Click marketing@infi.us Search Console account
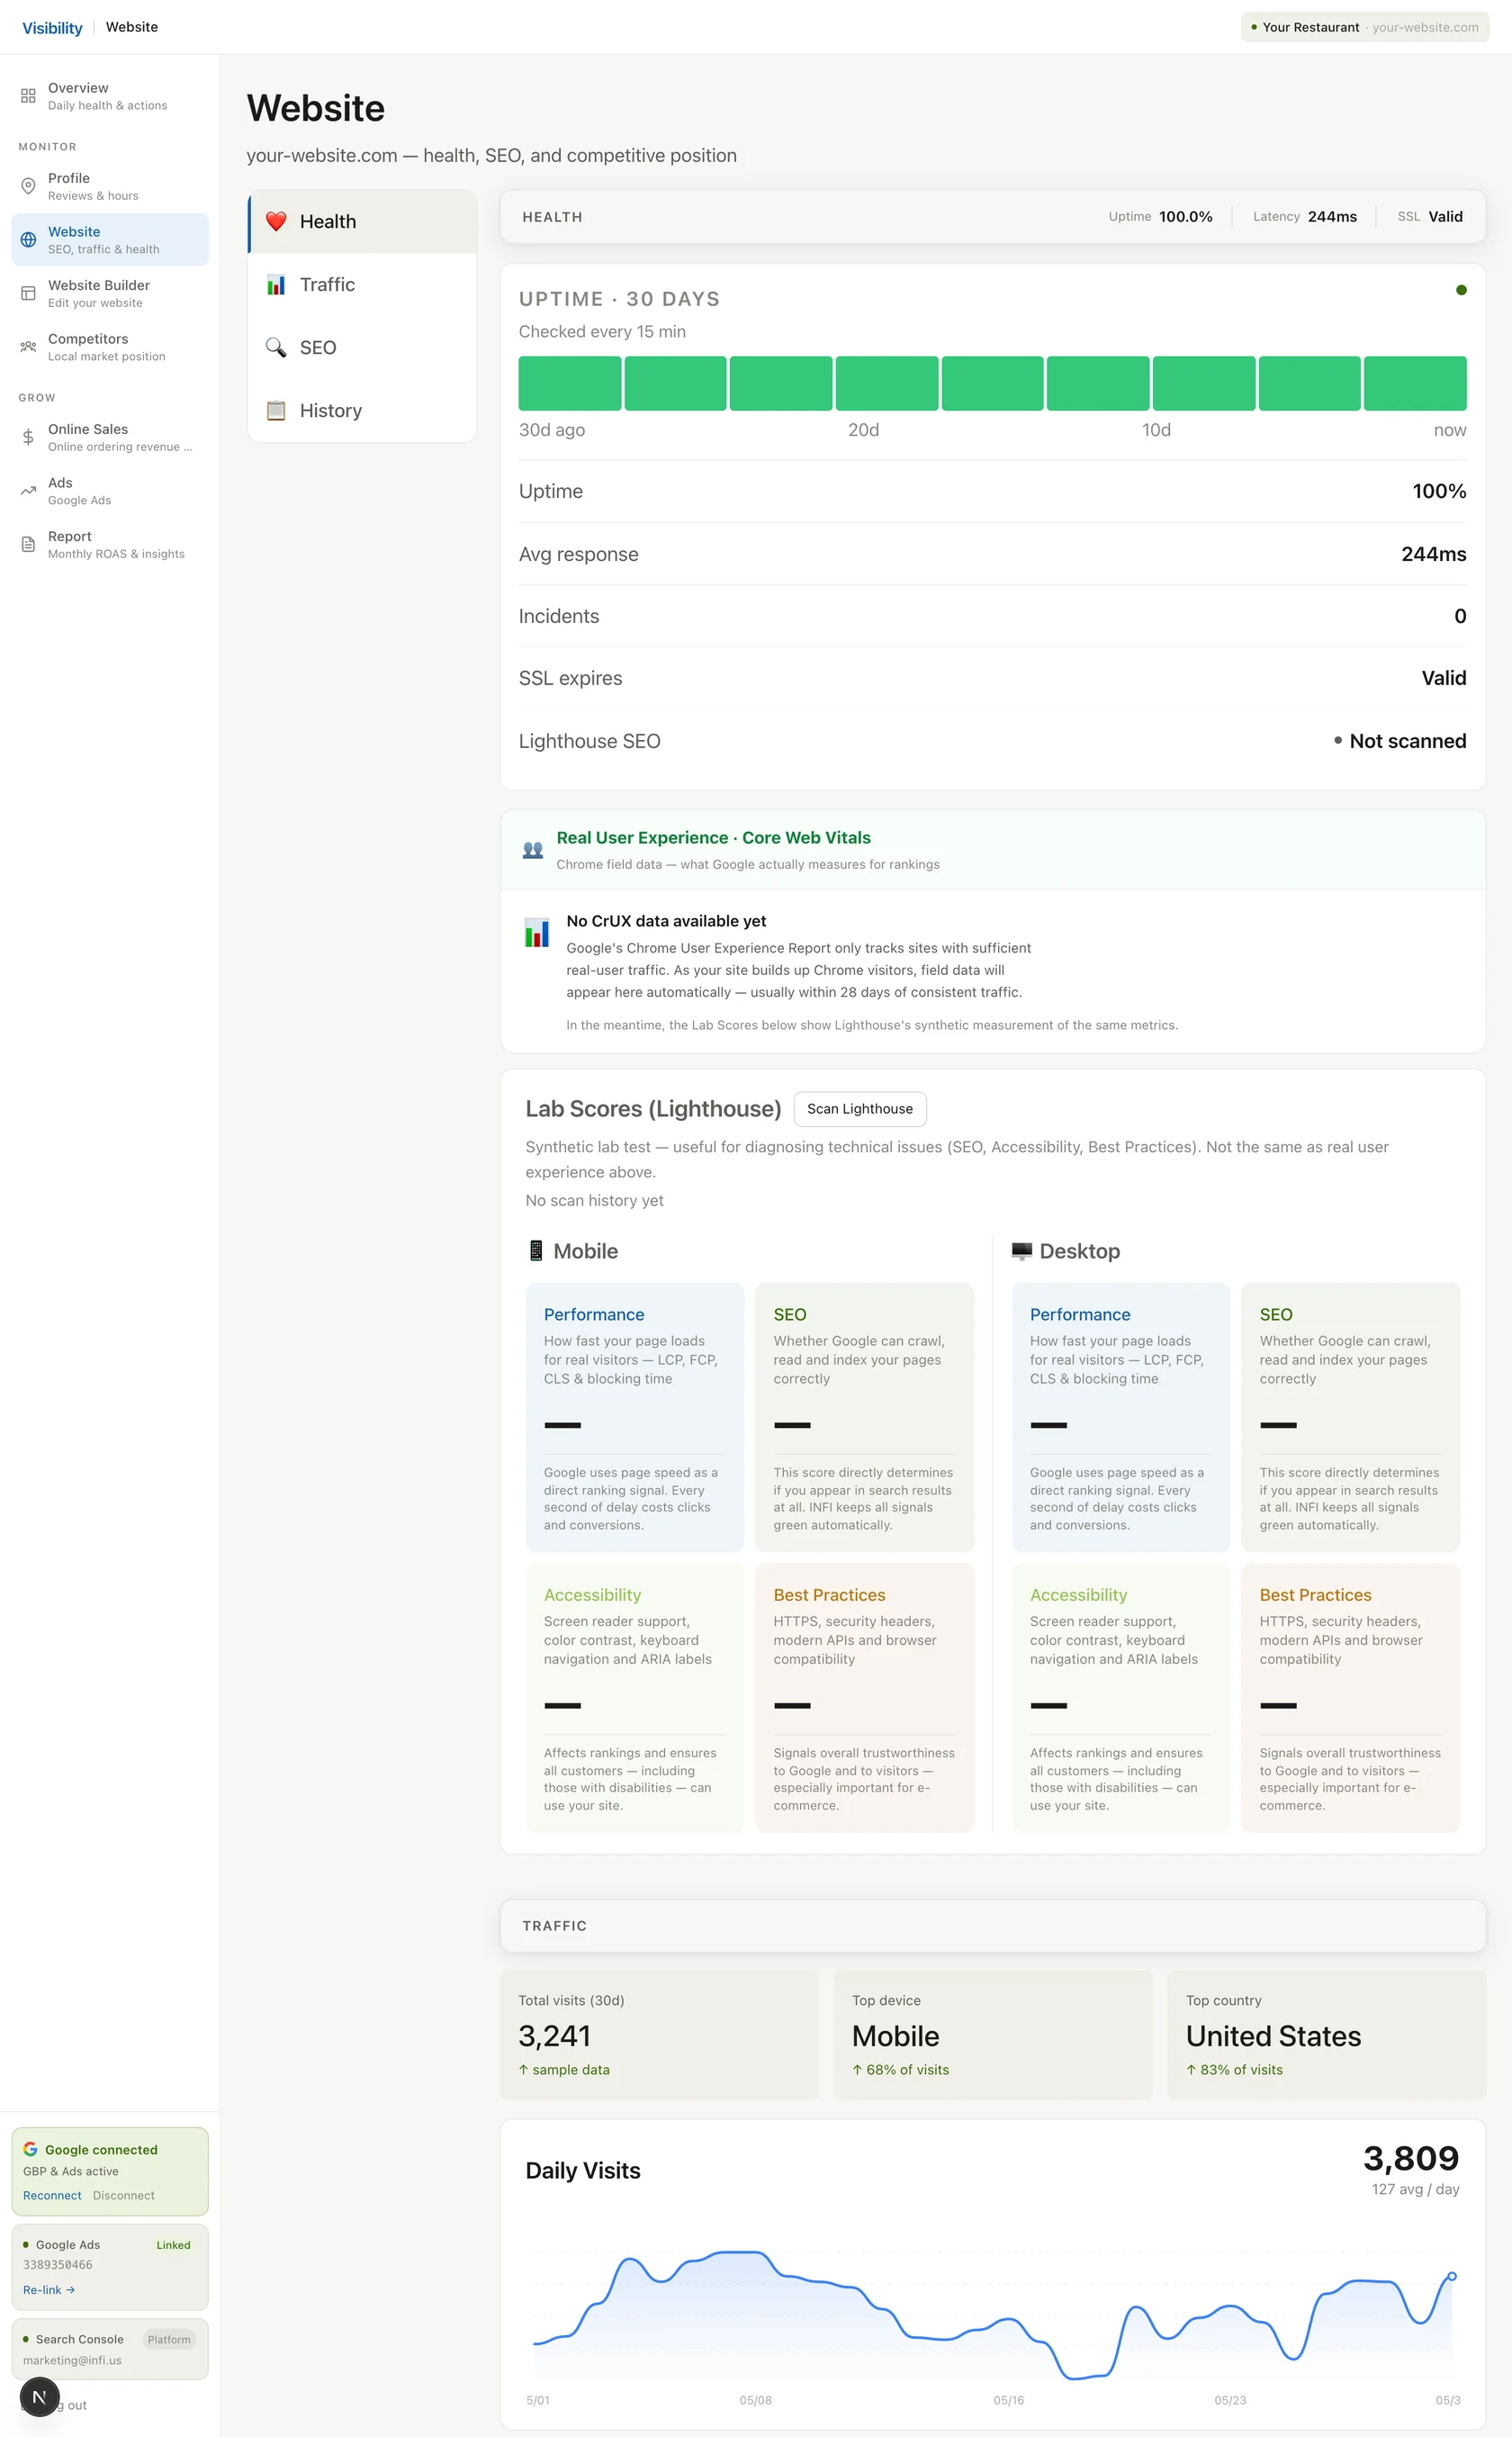The height and width of the screenshot is (2437, 1512). coord(72,2360)
